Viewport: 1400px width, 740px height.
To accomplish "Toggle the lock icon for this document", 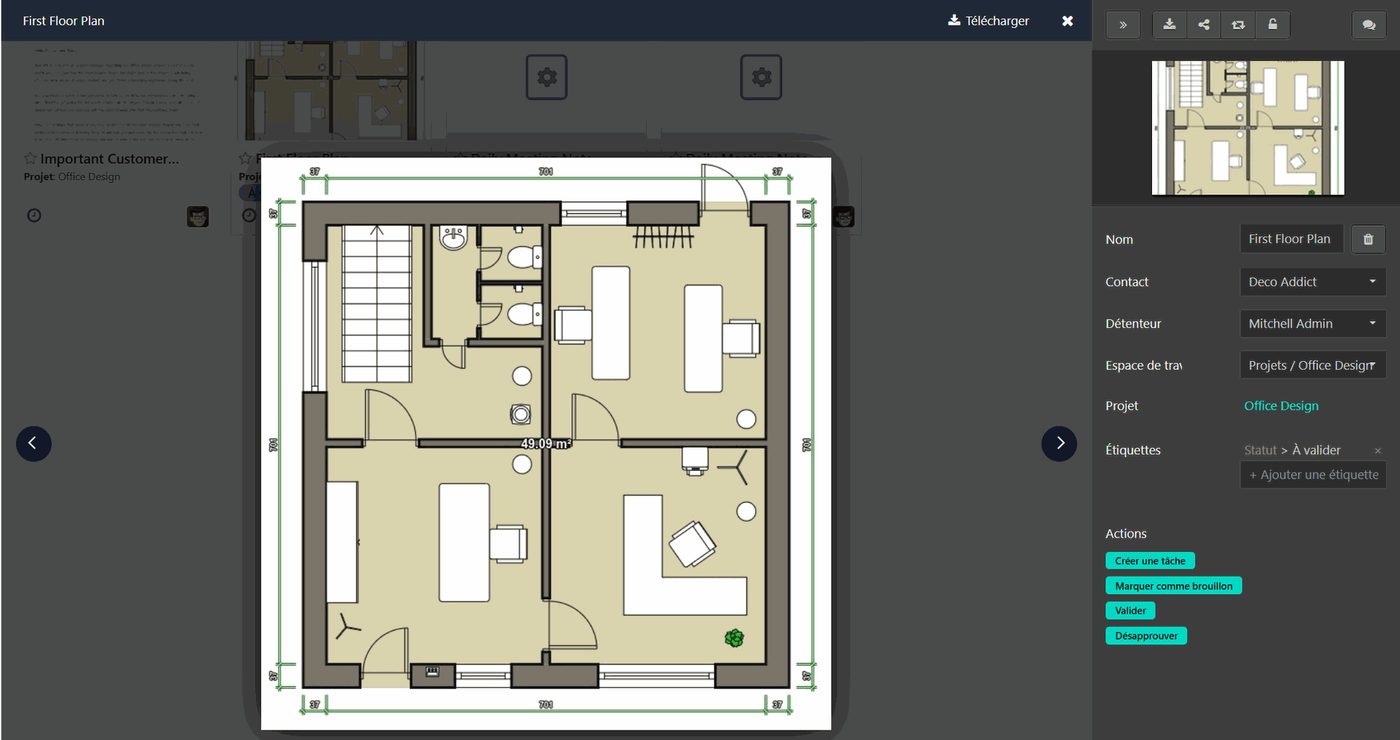I will [x=1272, y=25].
